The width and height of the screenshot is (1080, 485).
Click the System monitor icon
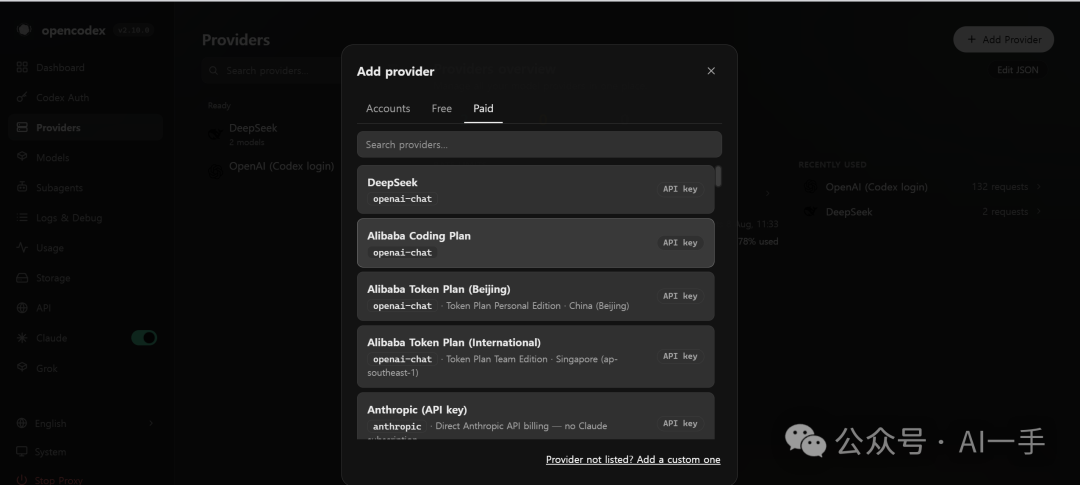pyautogui.click(x=22, y=452)
